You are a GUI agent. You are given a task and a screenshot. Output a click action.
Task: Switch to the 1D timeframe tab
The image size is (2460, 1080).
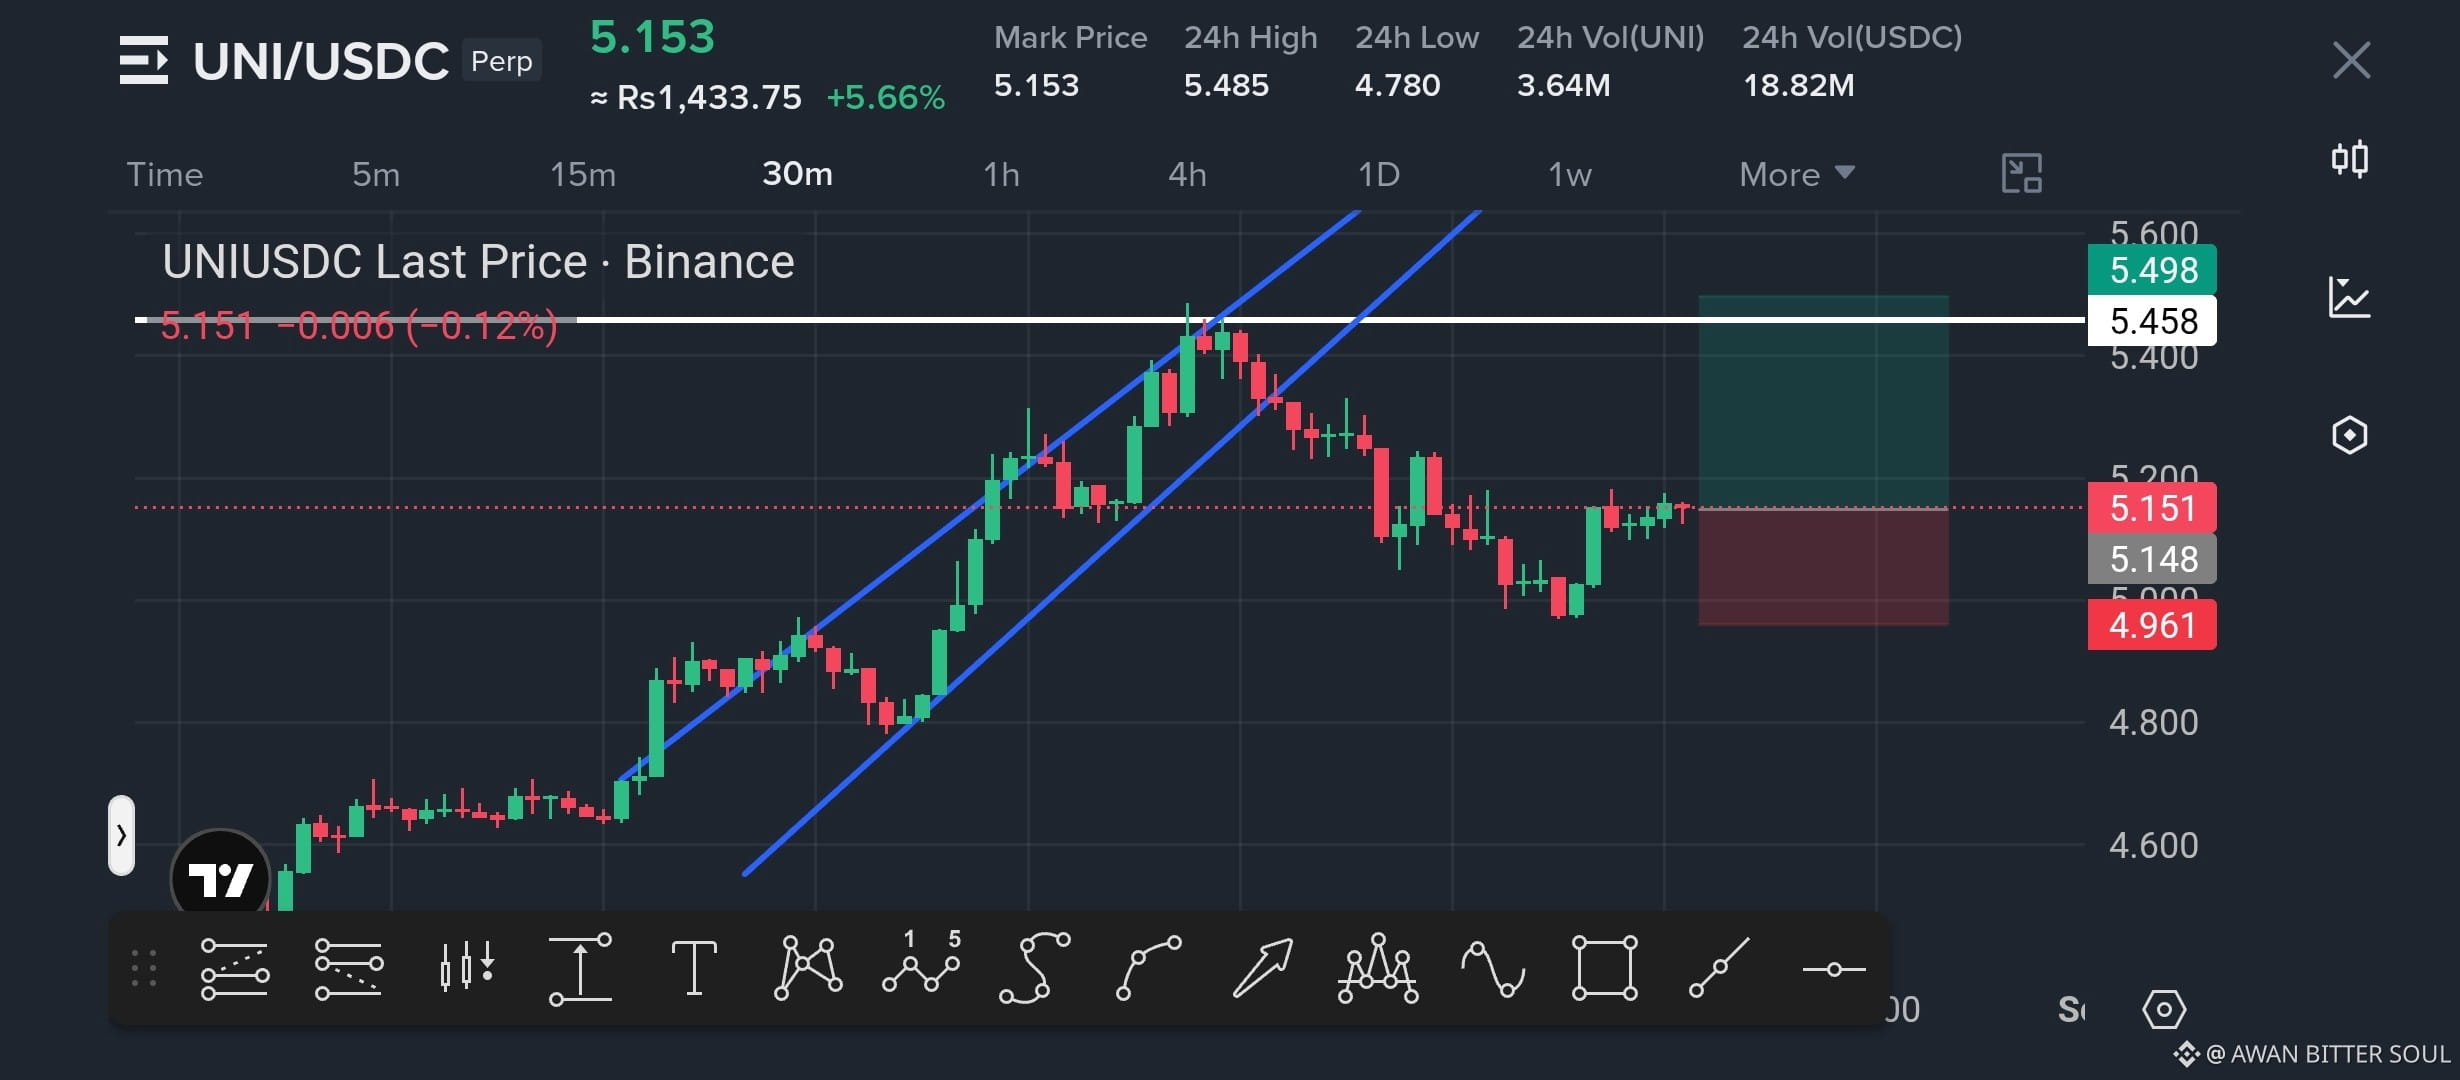(1378, 174)
